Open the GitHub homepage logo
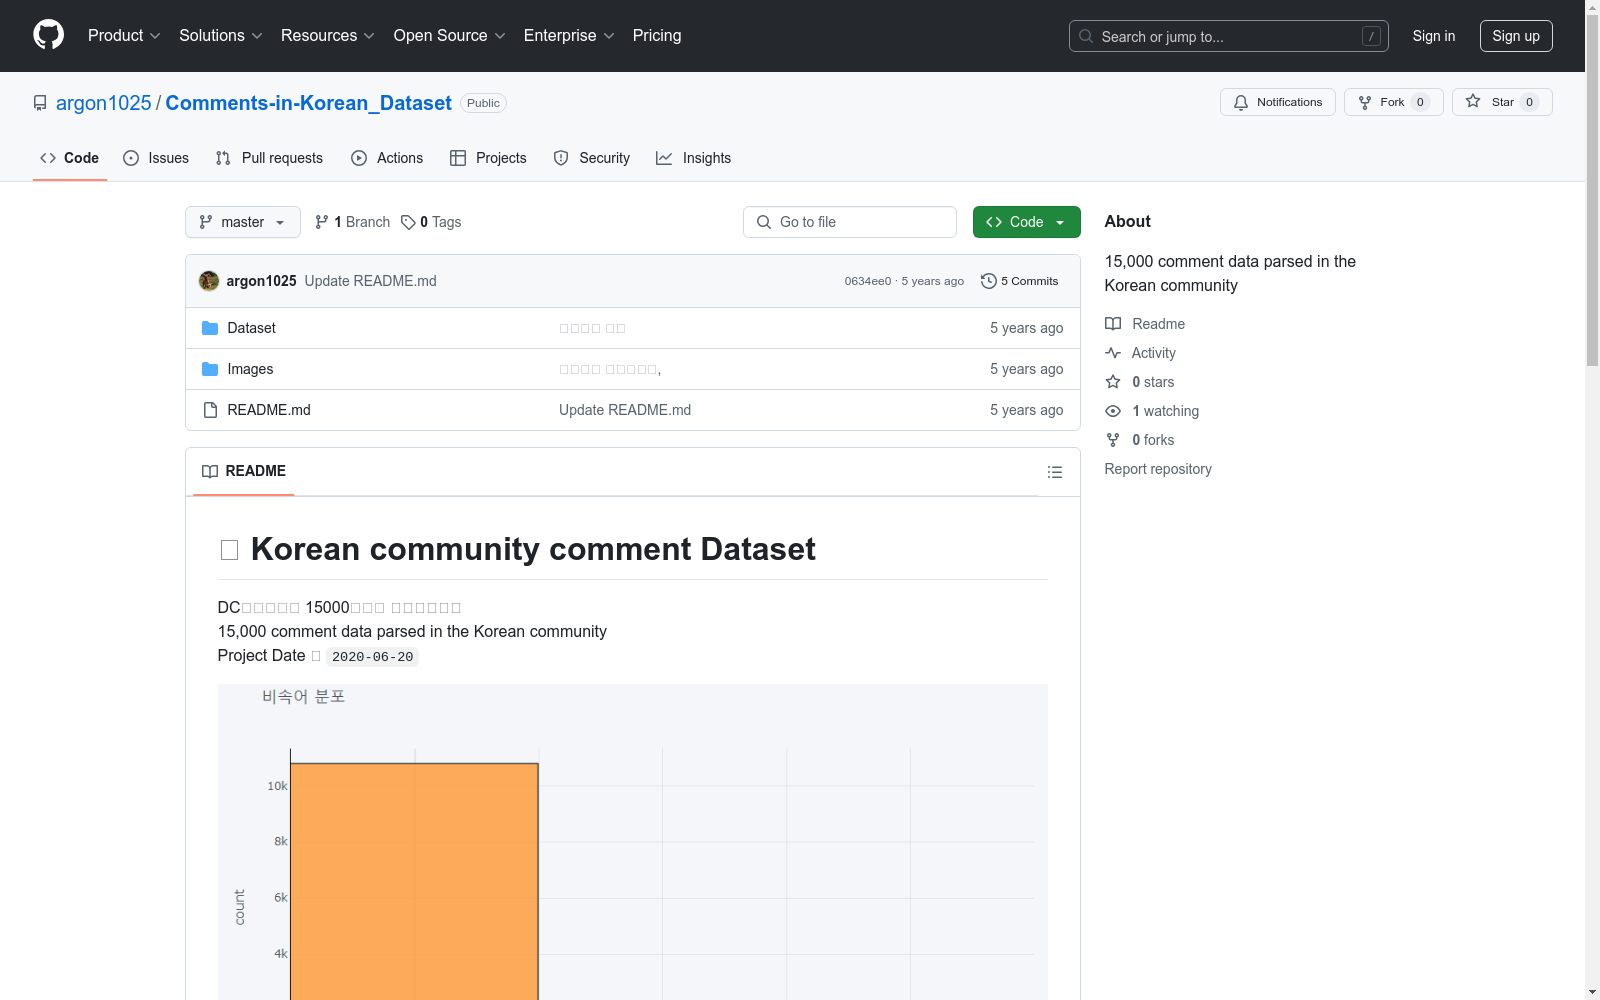 point(48,35)
